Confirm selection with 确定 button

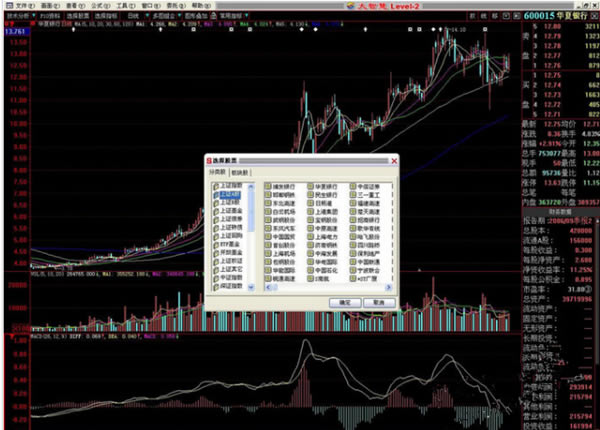(x=345, y=303)
